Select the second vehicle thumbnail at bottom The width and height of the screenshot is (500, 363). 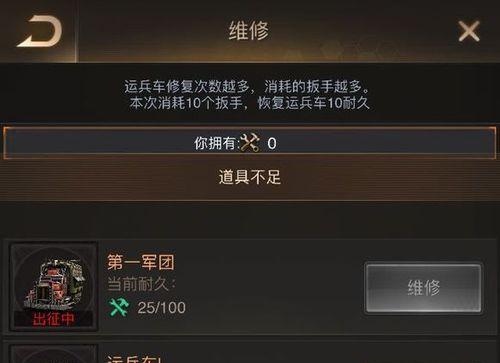coord(54,354)
